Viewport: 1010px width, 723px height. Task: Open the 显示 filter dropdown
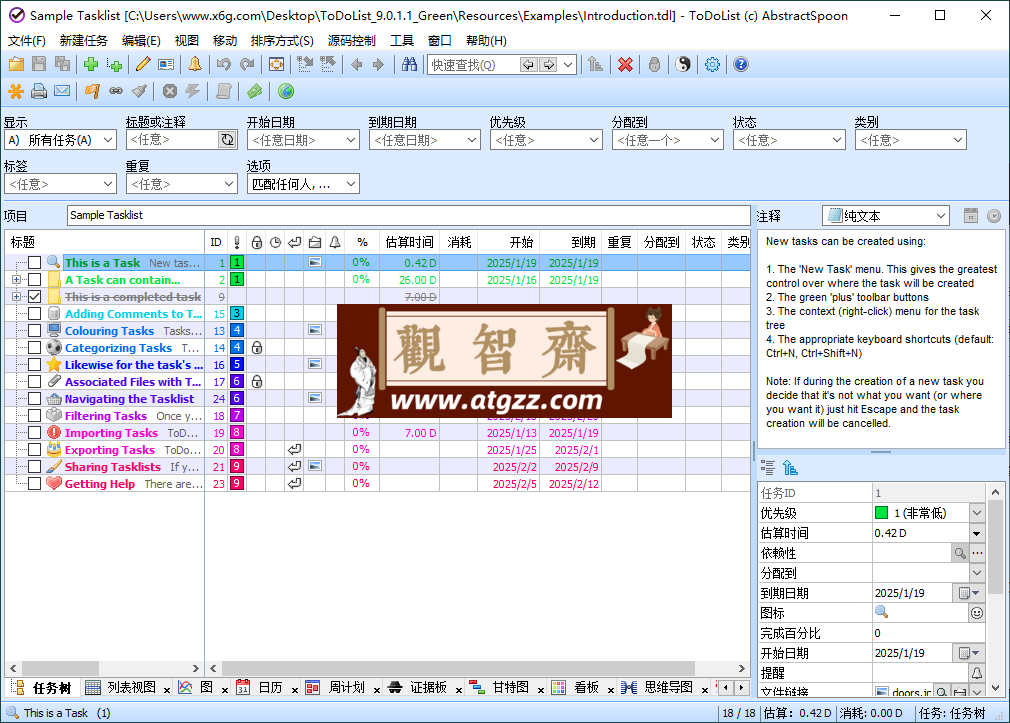click(60, 140)
